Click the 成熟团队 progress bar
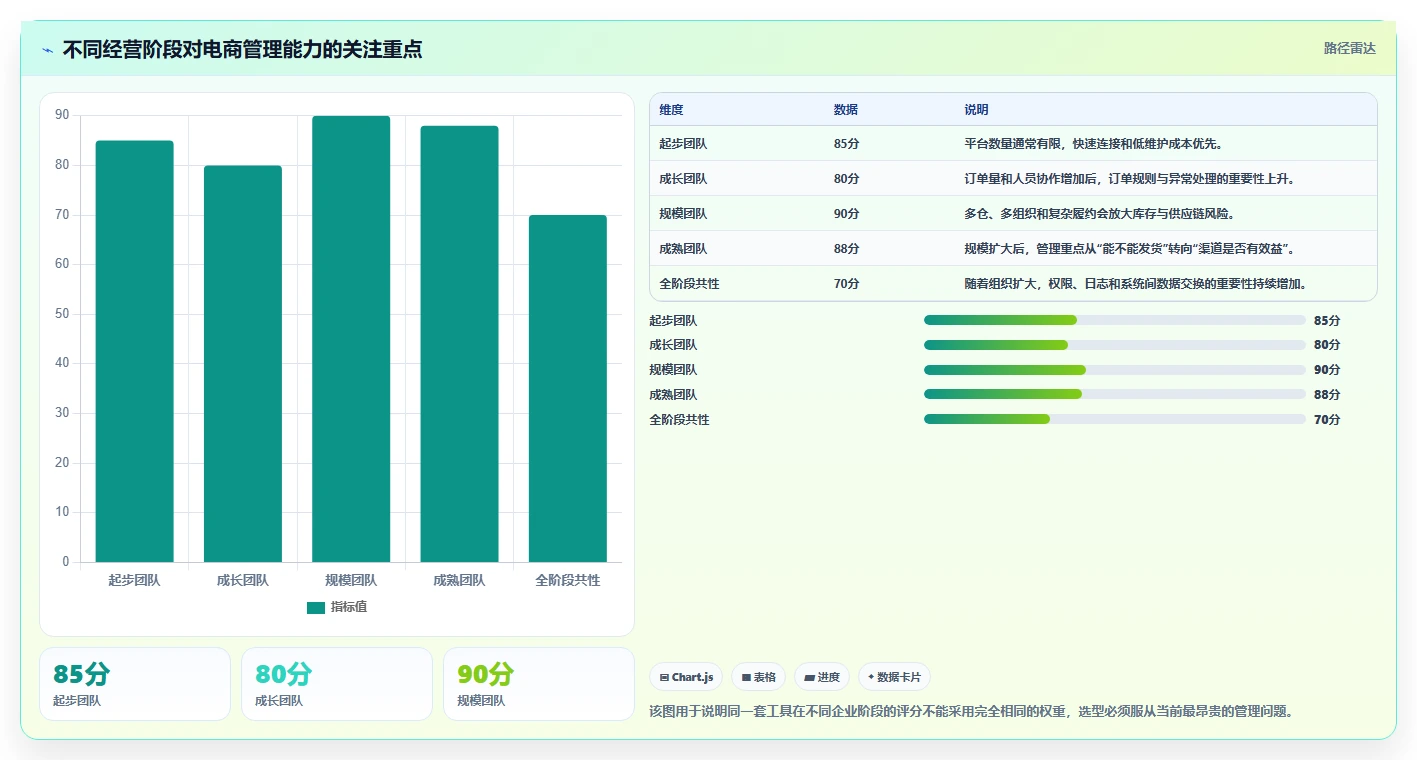 (1115, 394)
